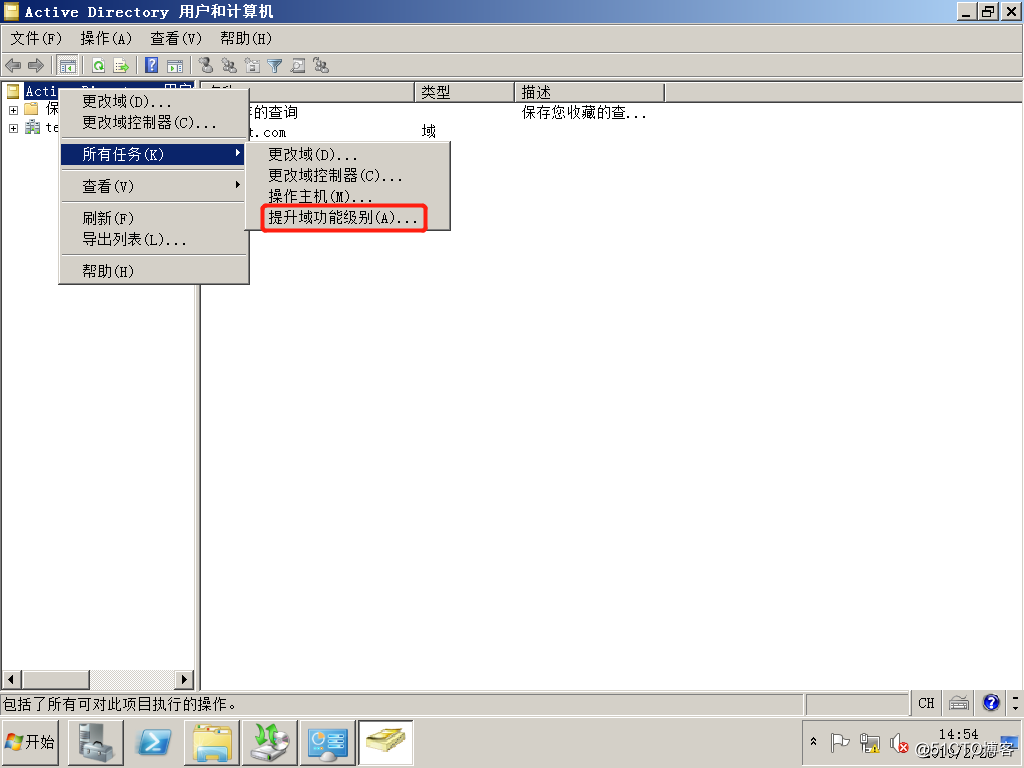Select 更改域控制器(C)... in the submenu

[347, 176]
